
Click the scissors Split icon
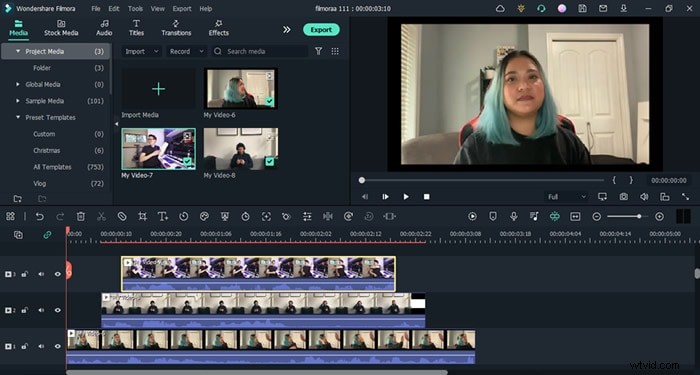click(101, 217)
